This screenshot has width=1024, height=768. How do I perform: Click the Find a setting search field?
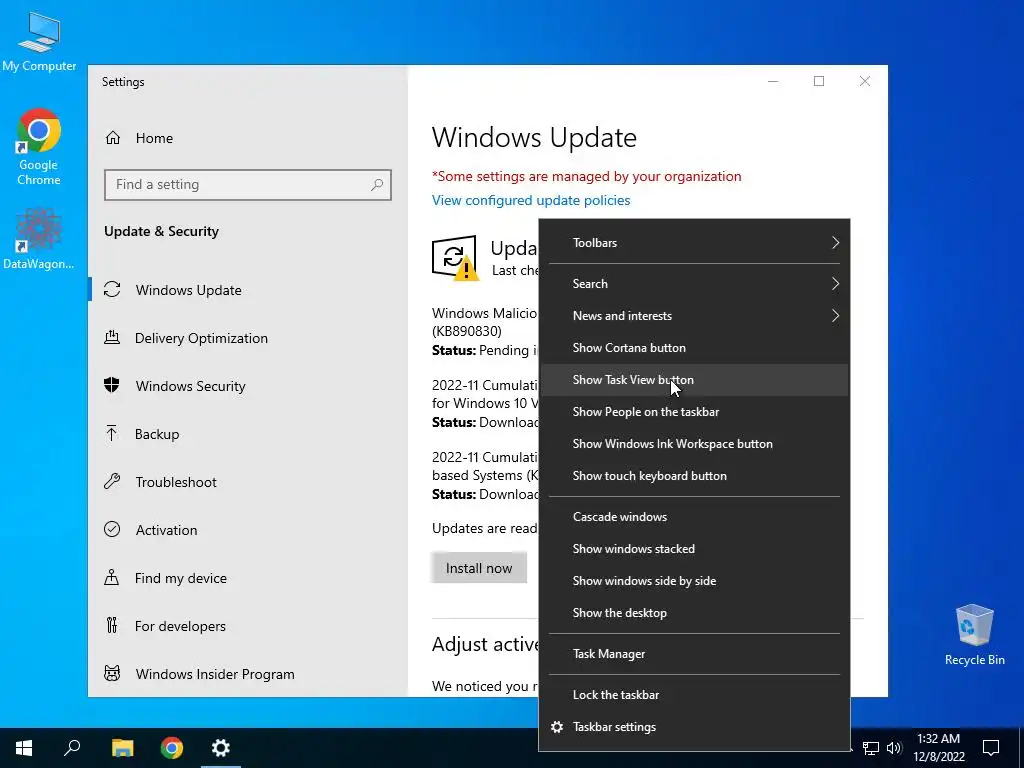(x=248, y=185)
